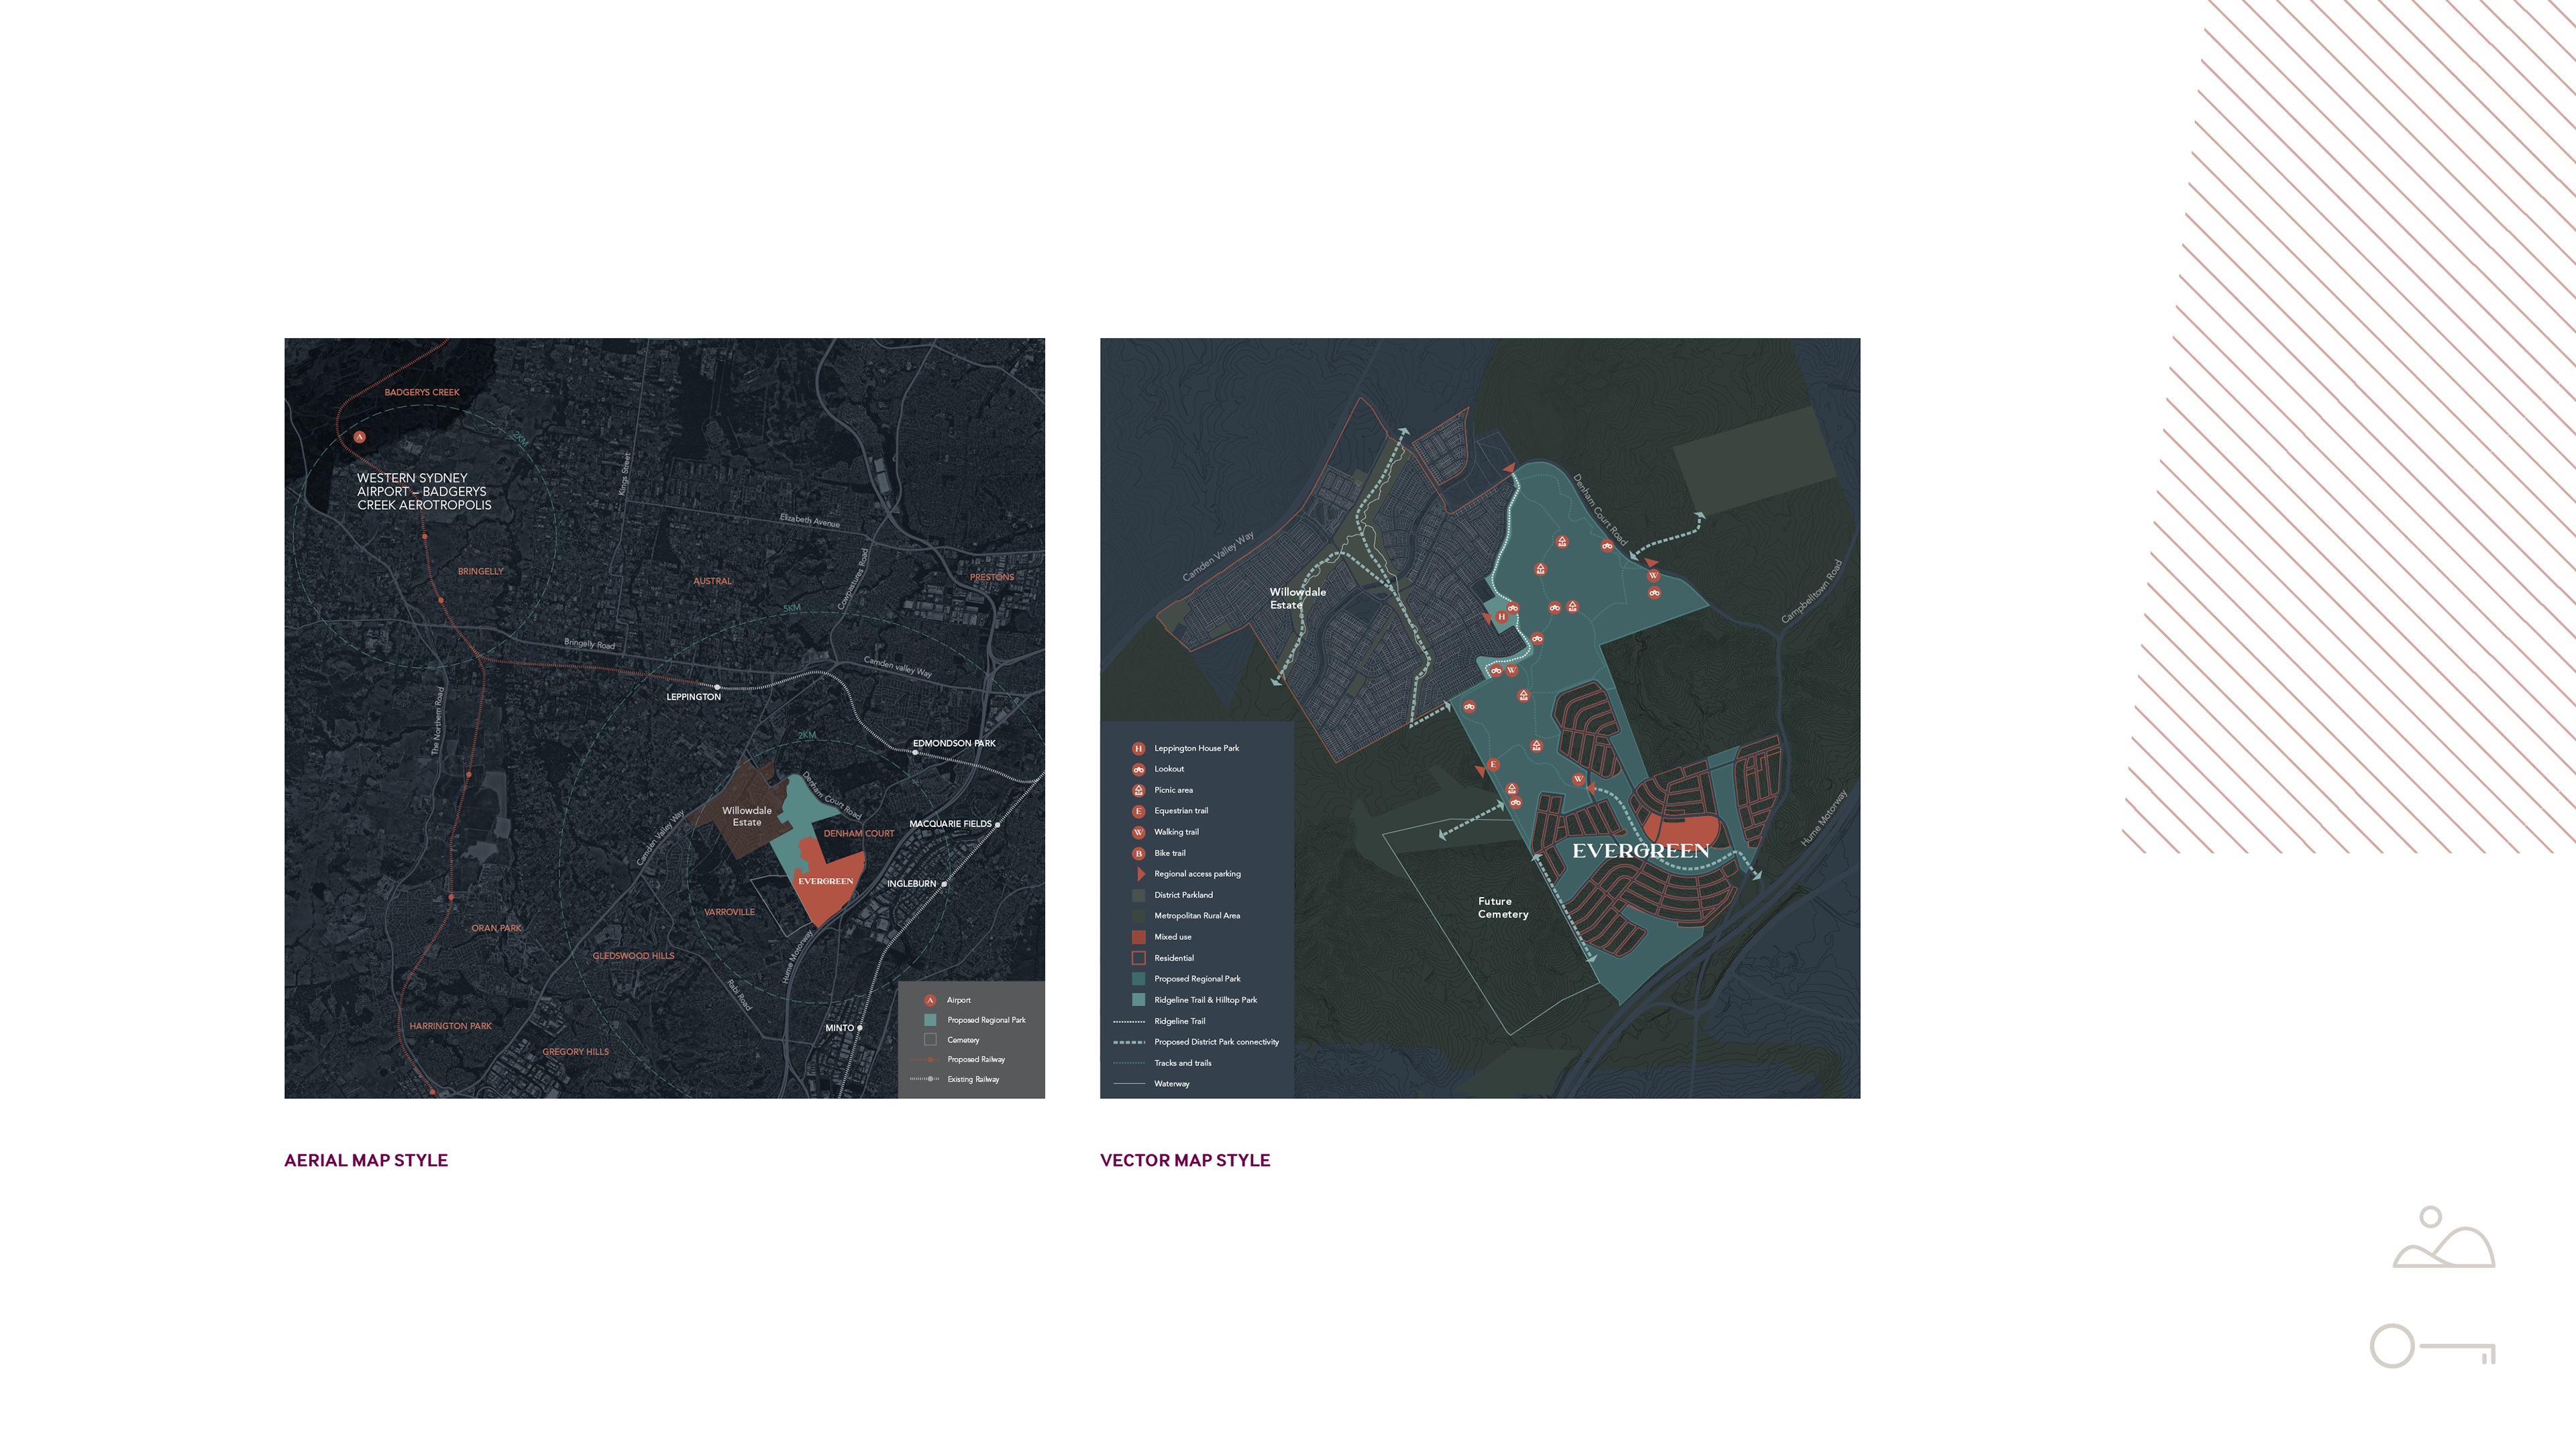Click the Residential outlined square in the legend
Image resolution: width=2576 pixels, height=1449 pixels.
(1138, 958)
